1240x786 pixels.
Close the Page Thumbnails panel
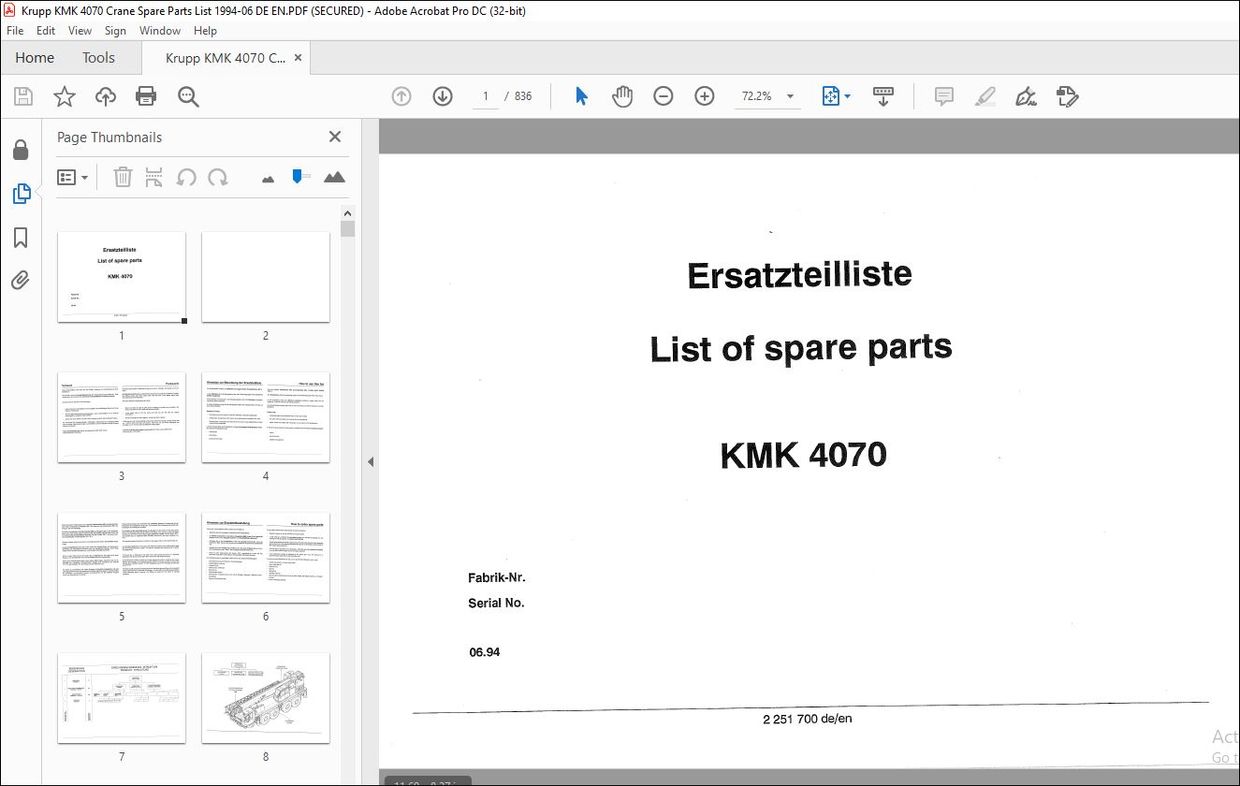[x=334, y=136]
